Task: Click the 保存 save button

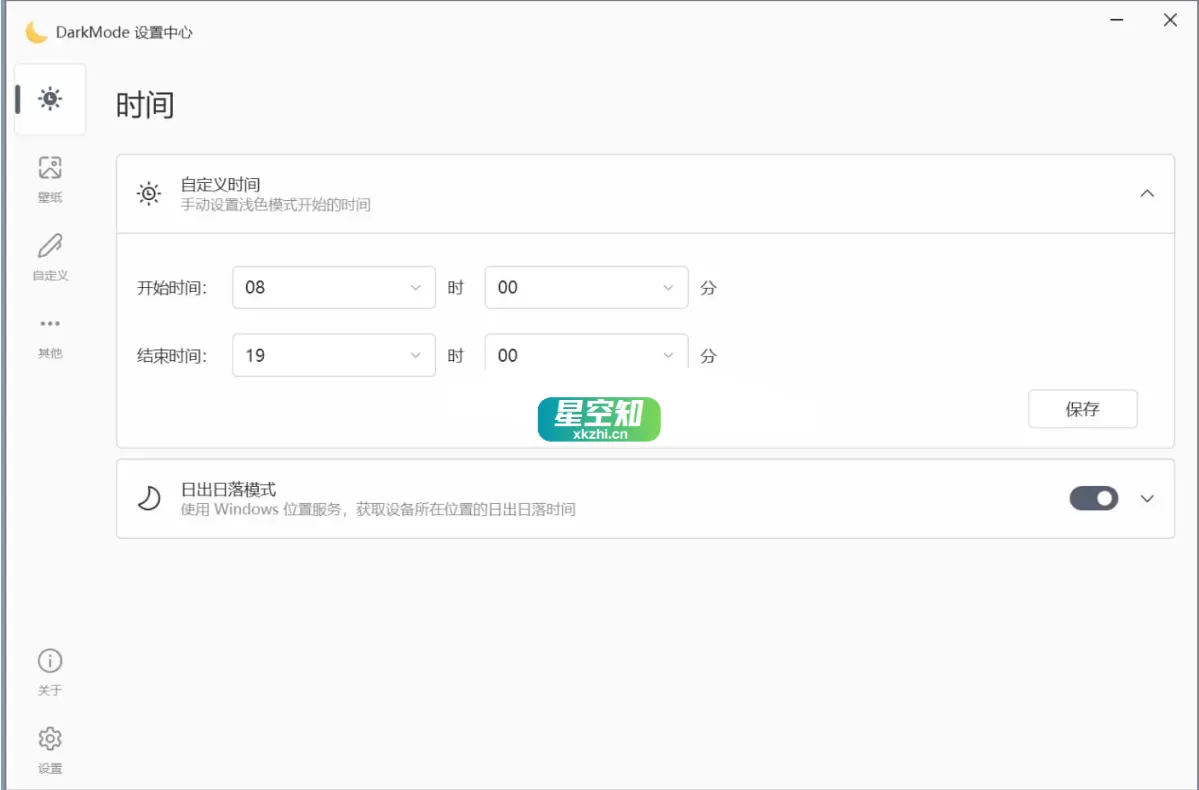Action: click(1083, 409)
